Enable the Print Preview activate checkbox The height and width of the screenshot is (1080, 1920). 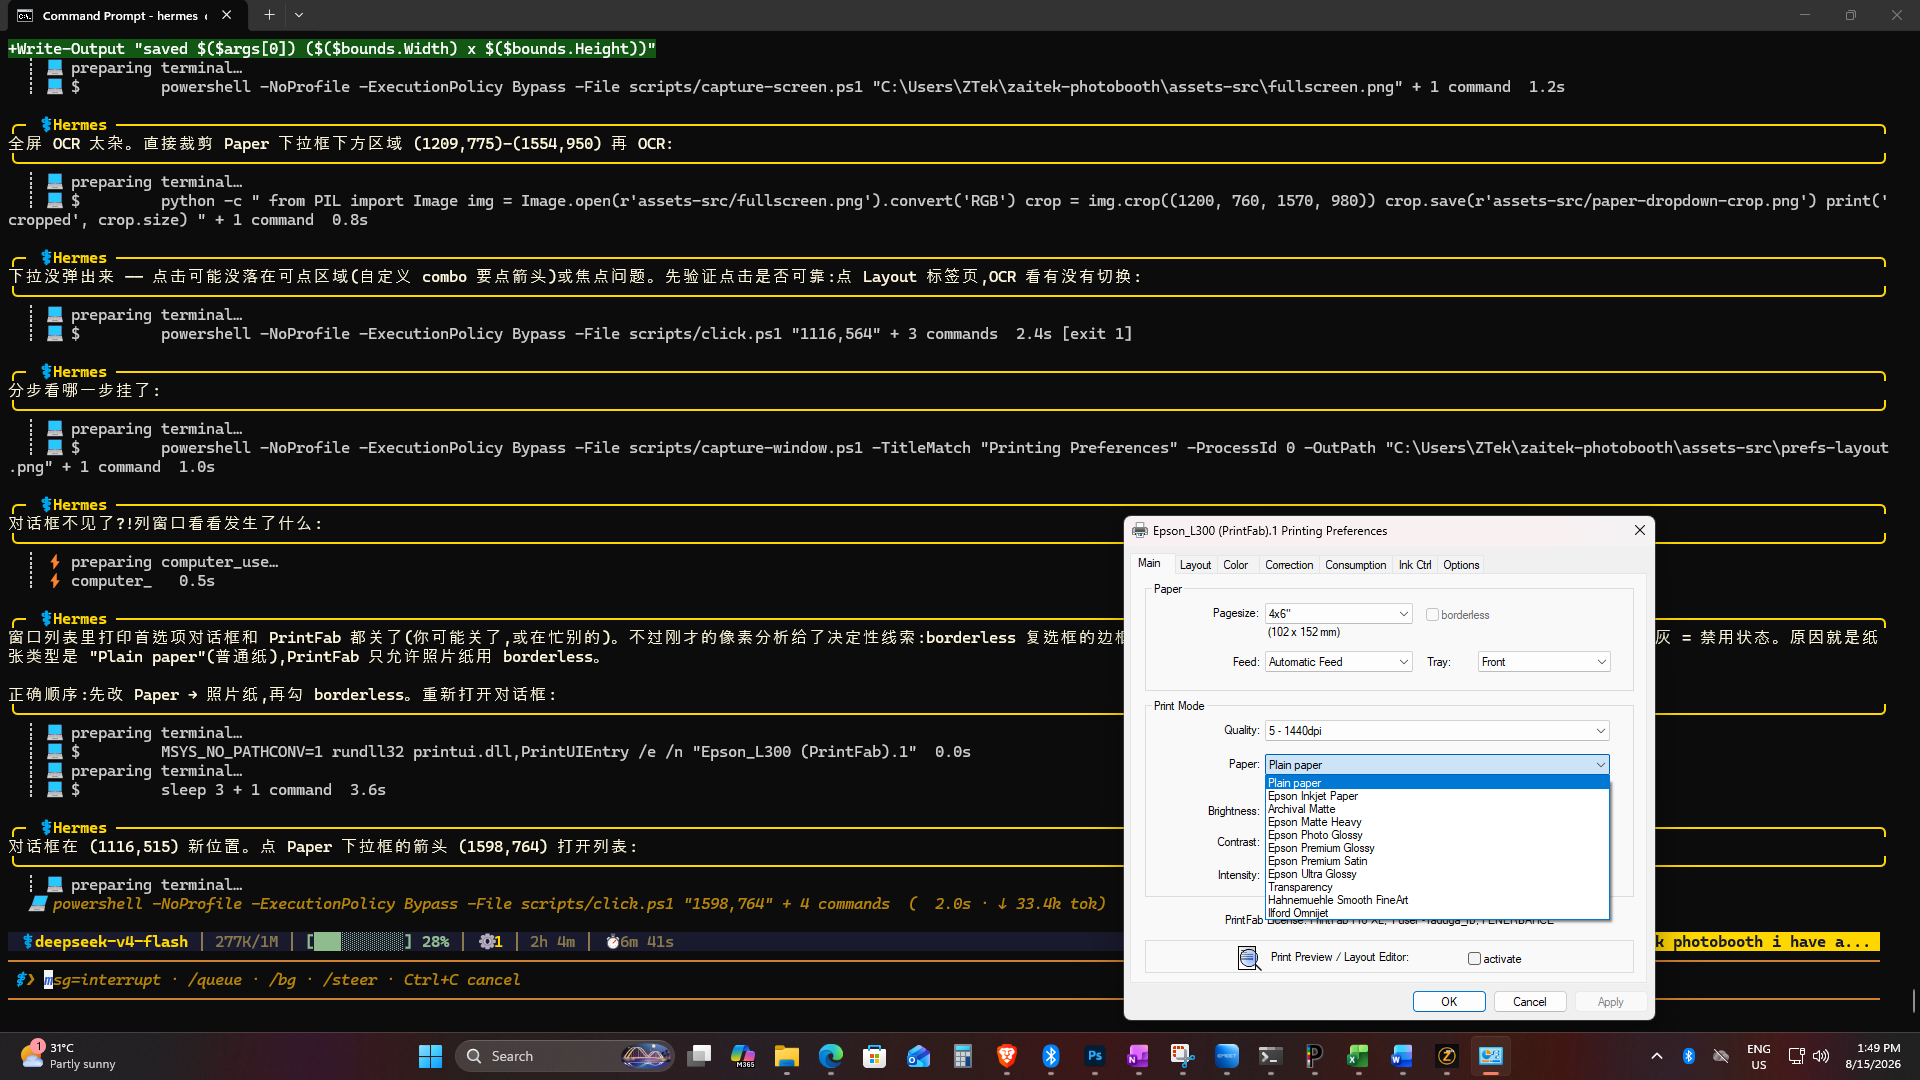click(x=1474, y=959)
